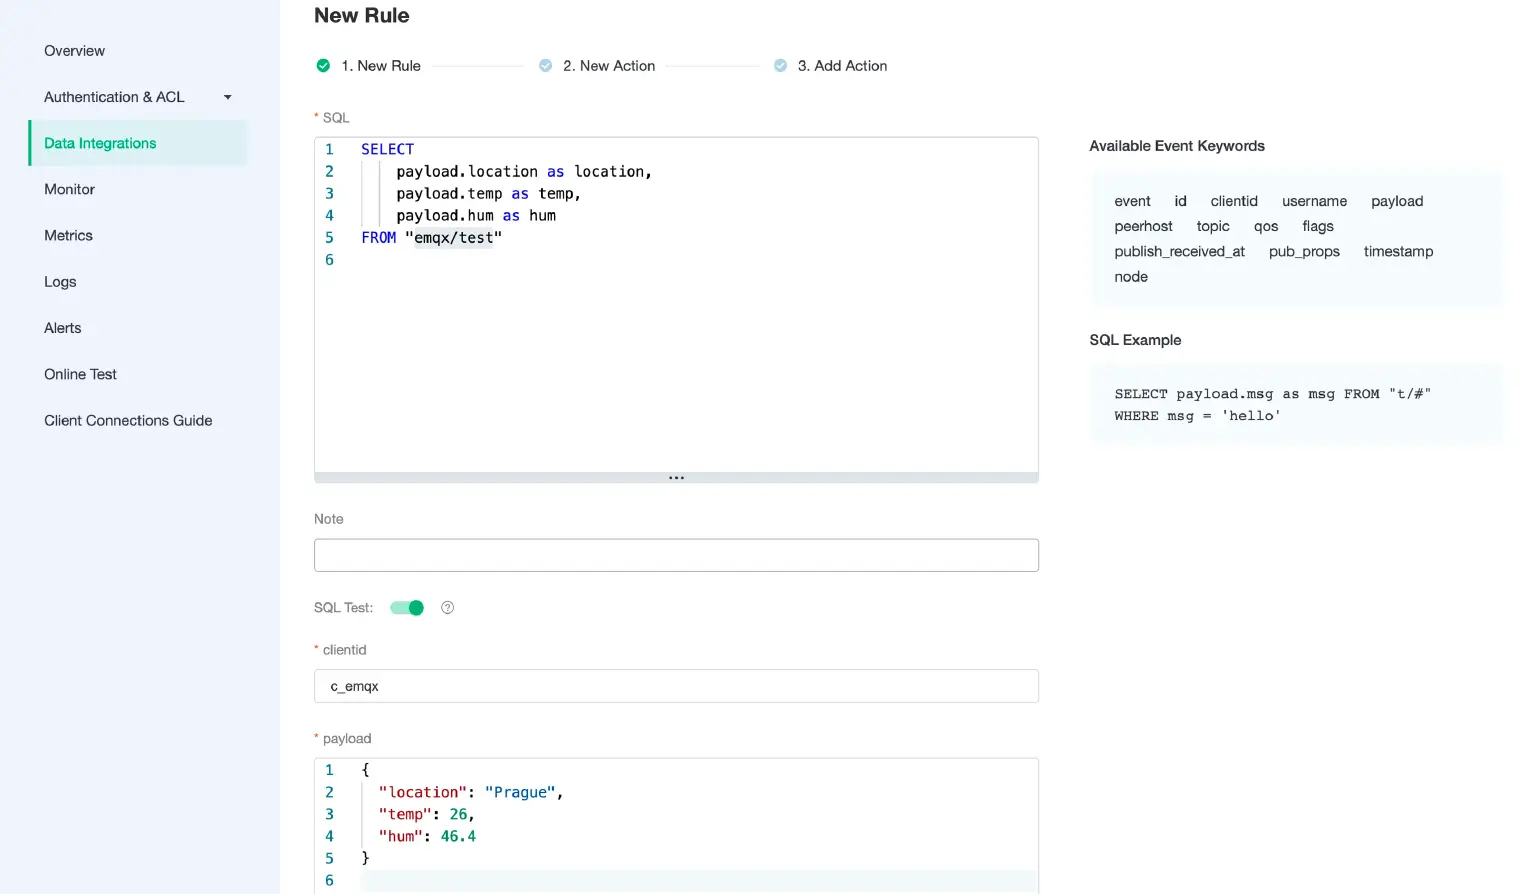Click the SQL Test help question icon
Viewport: 1536px width, 894px height.
(448, 608)
